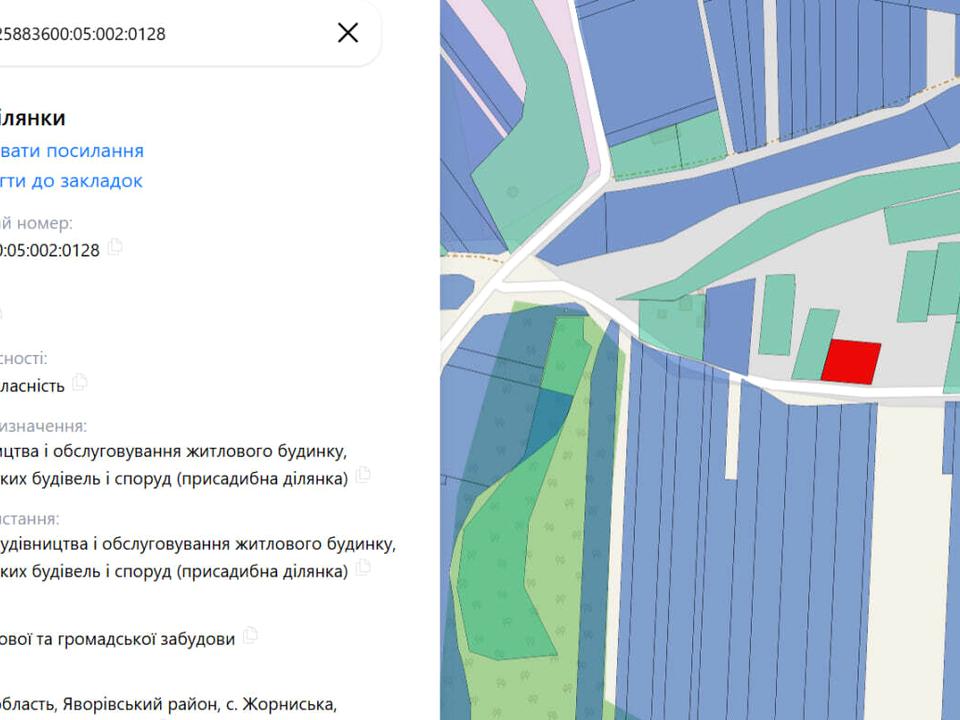
Task: Click the ownership value 'ласність' text
Action: [33, 385]
